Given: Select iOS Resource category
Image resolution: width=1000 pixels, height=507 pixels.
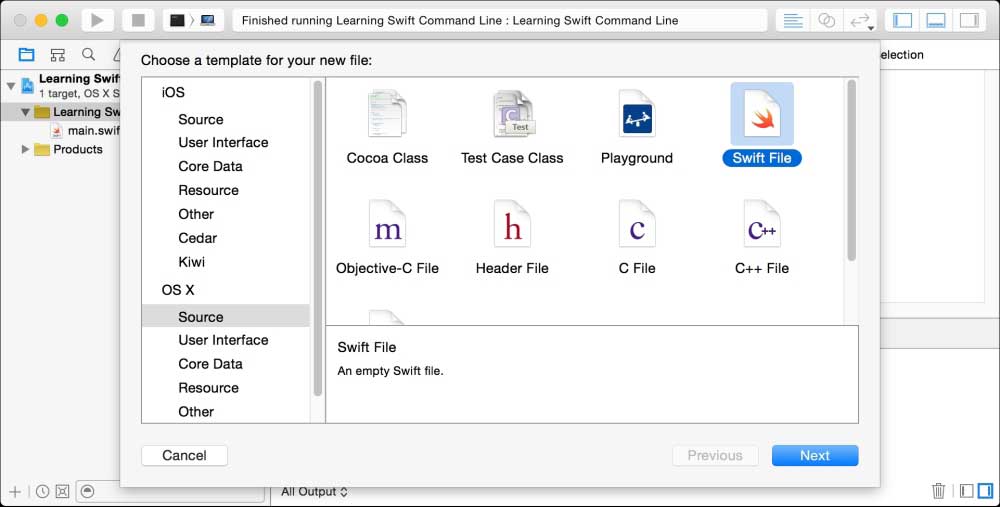Looking at the screenshot, I should coord(209,190).
